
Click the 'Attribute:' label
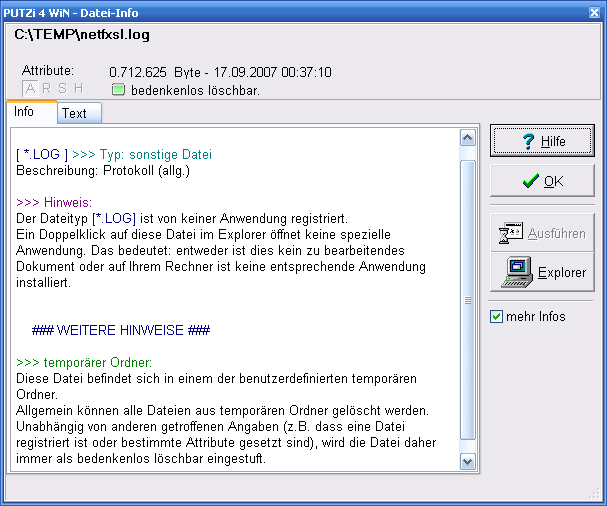(x=48, y=70)
